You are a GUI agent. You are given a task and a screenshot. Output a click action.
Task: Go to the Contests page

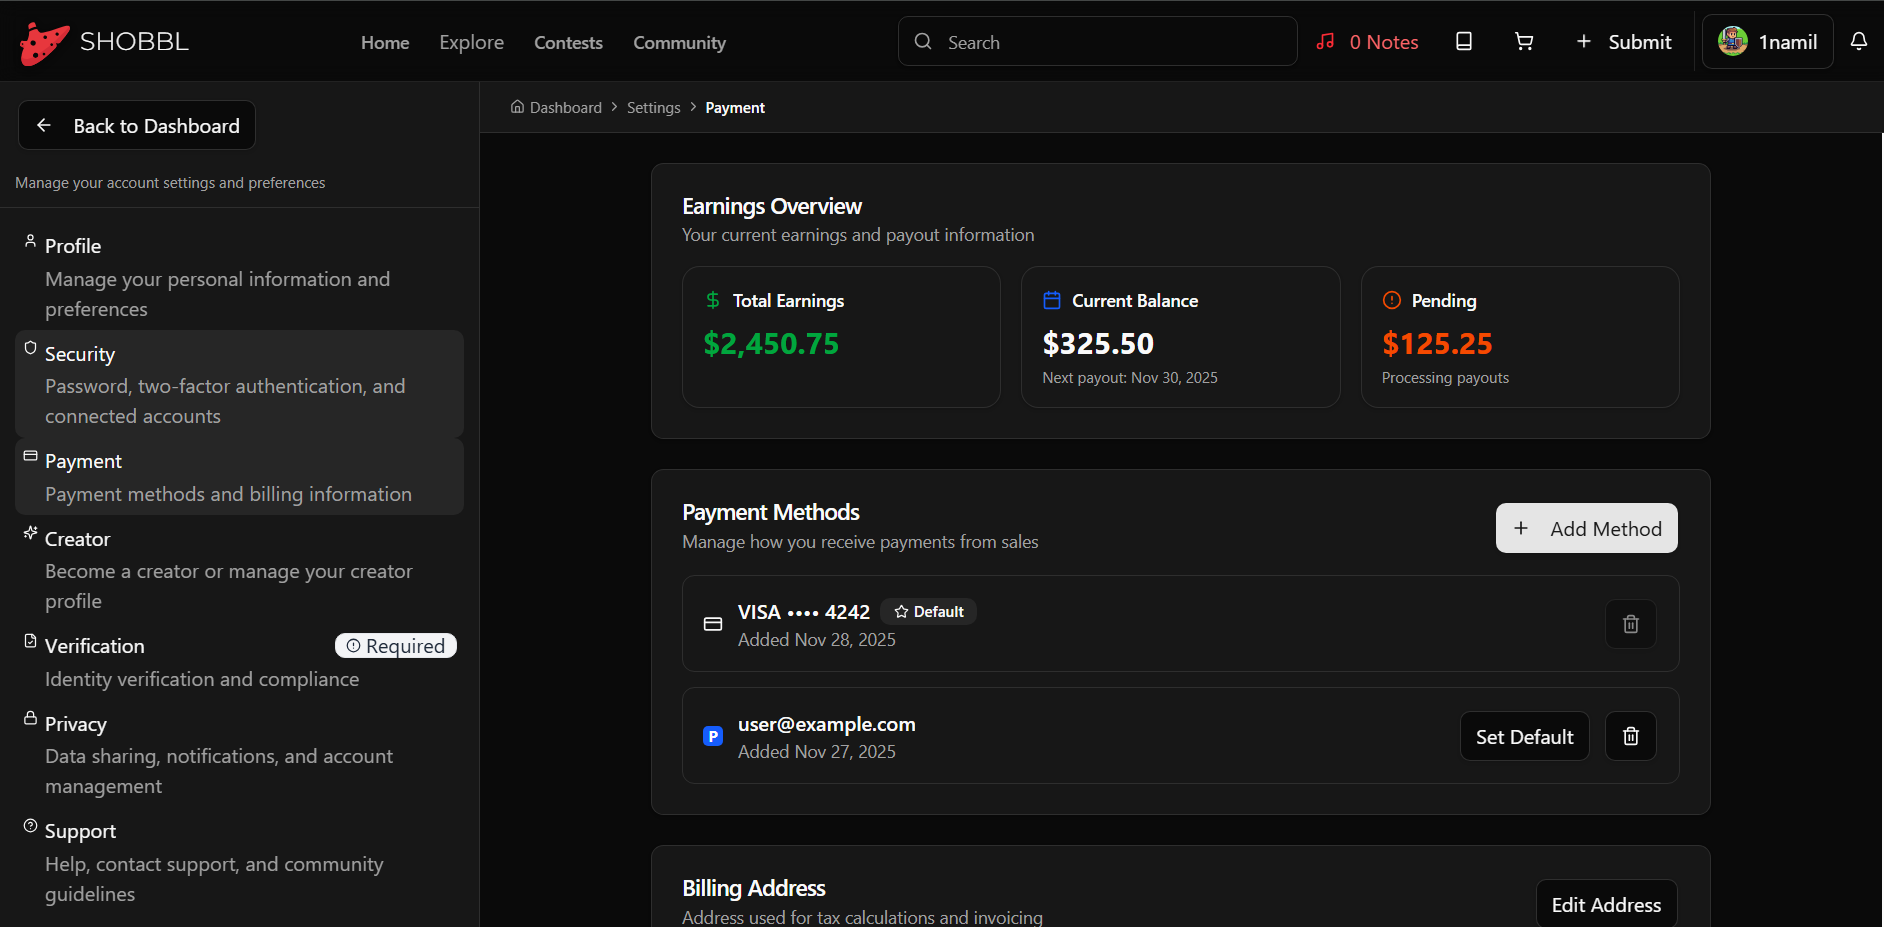(568, 43)
